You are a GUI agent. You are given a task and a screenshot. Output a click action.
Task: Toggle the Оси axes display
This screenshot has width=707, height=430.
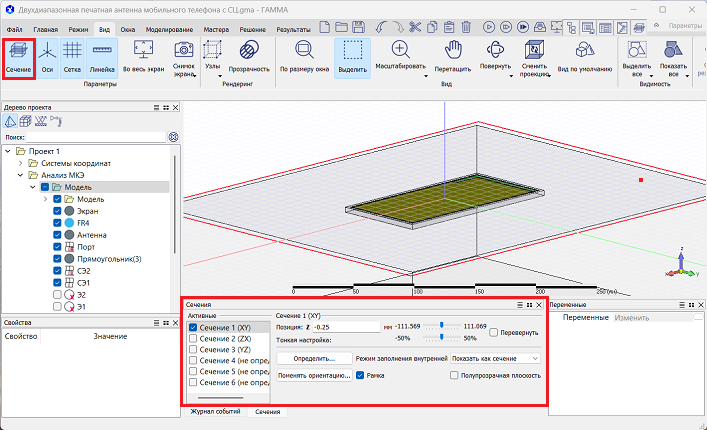point(46,56)
